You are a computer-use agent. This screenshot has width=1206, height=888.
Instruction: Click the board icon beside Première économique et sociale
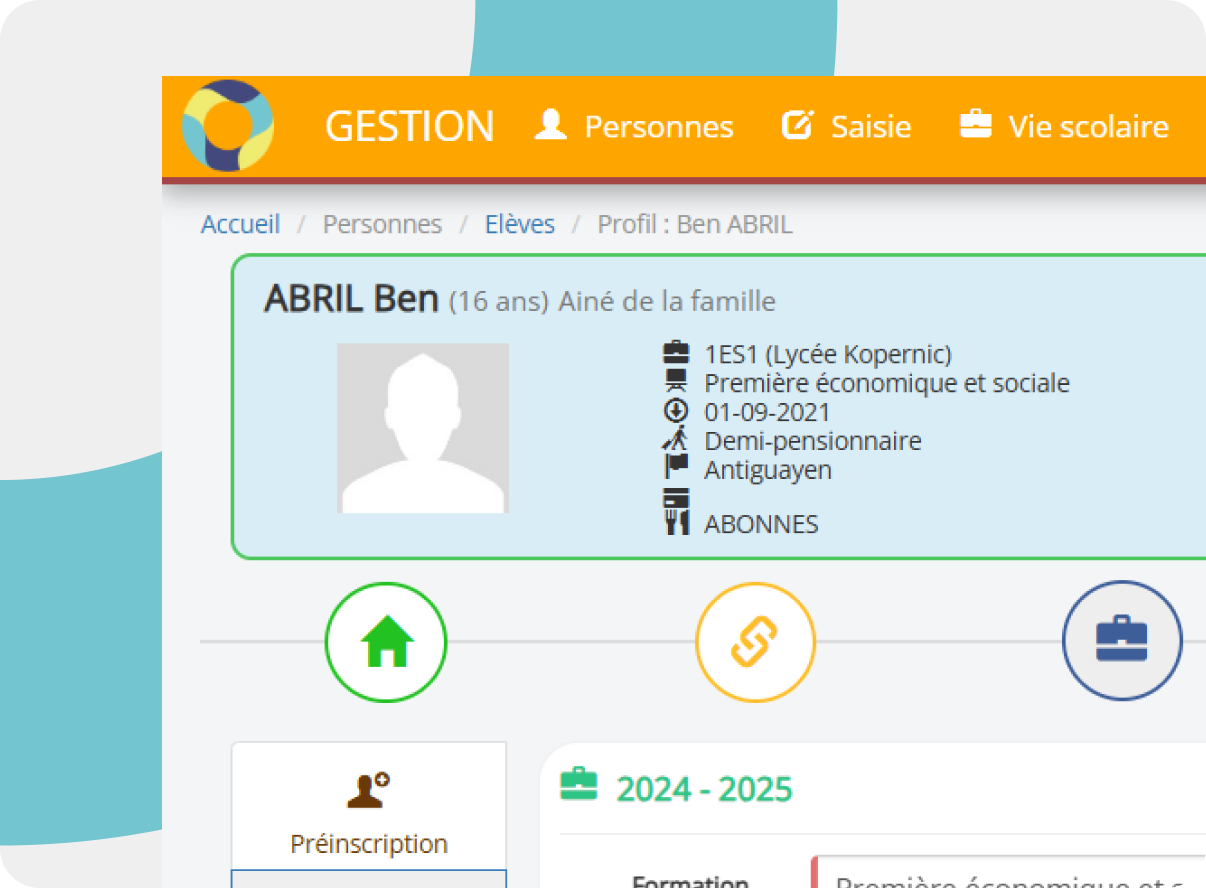tap(677, 382)
